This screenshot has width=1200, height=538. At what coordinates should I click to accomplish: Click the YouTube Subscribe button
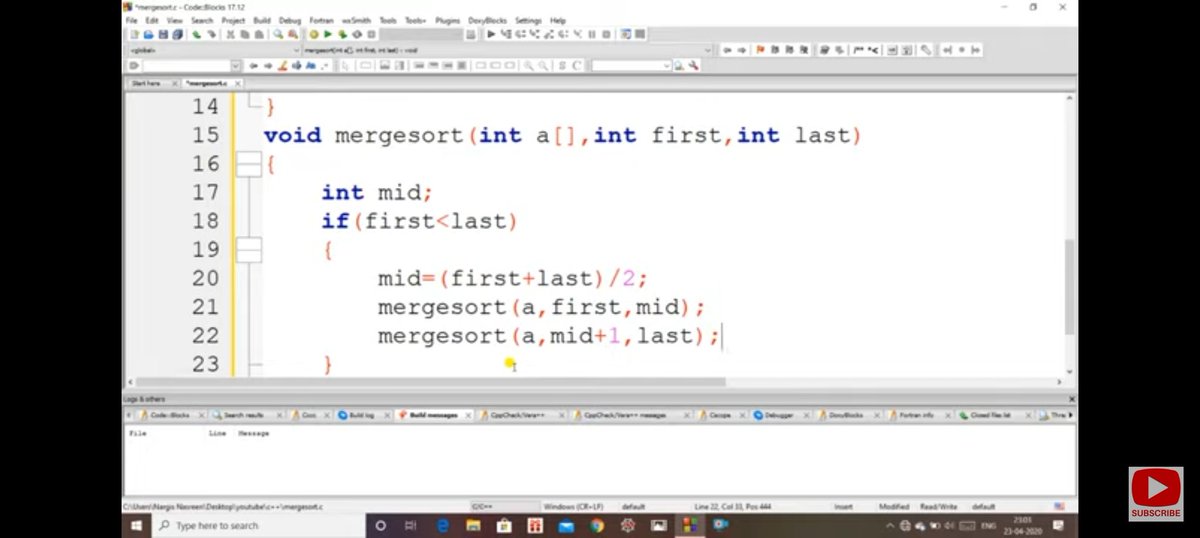coord(1156,493)
